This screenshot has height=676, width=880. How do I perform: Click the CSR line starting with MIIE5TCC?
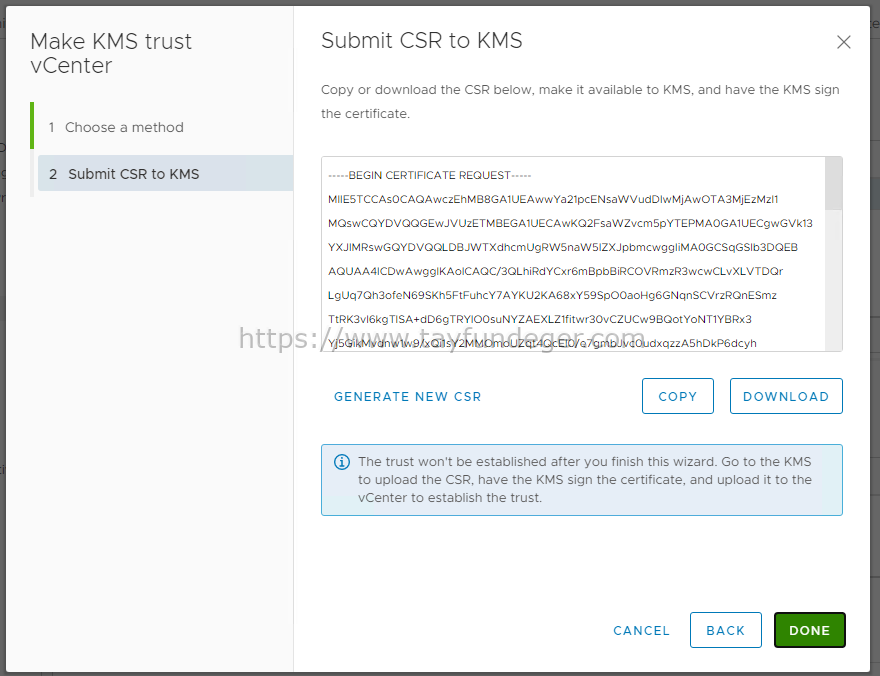click(553, 199)
